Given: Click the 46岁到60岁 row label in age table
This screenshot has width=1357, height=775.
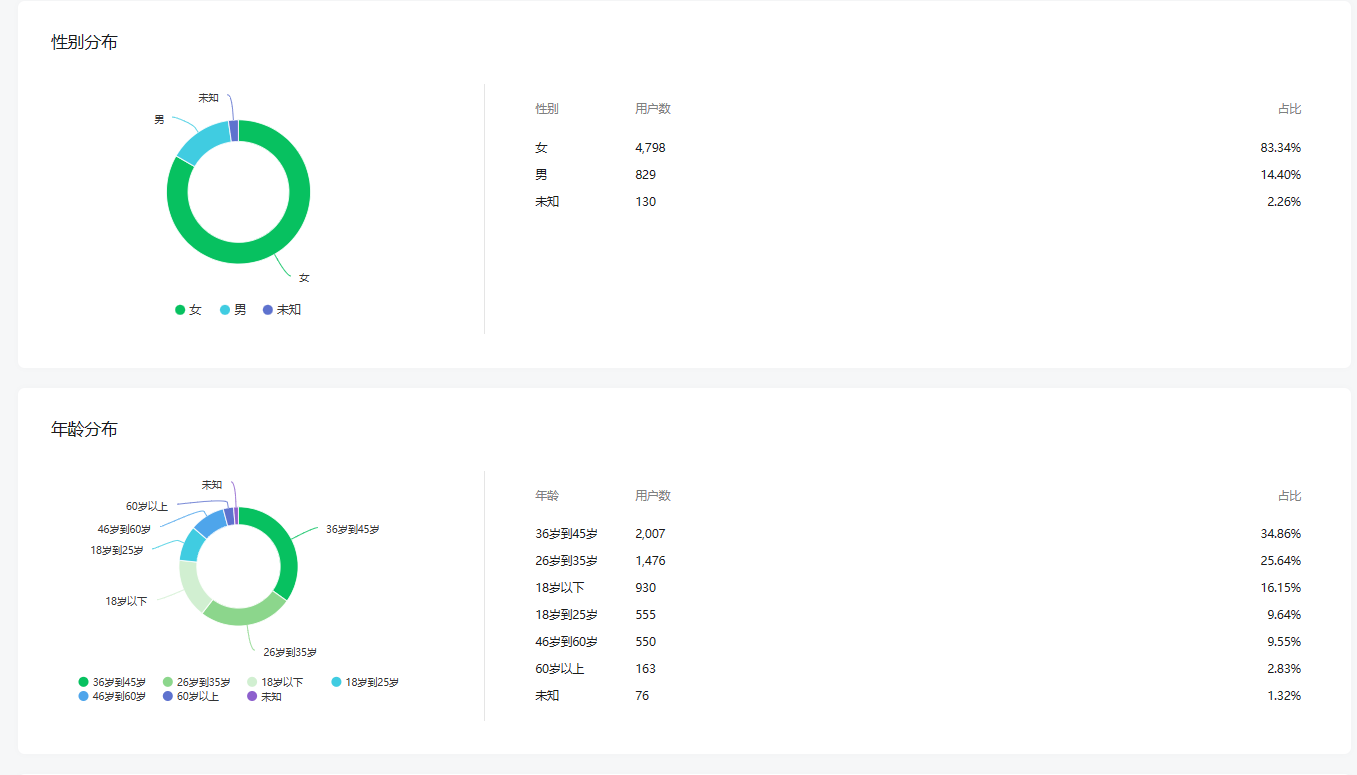Looking at the screenshot, I should tap(566, 642).
